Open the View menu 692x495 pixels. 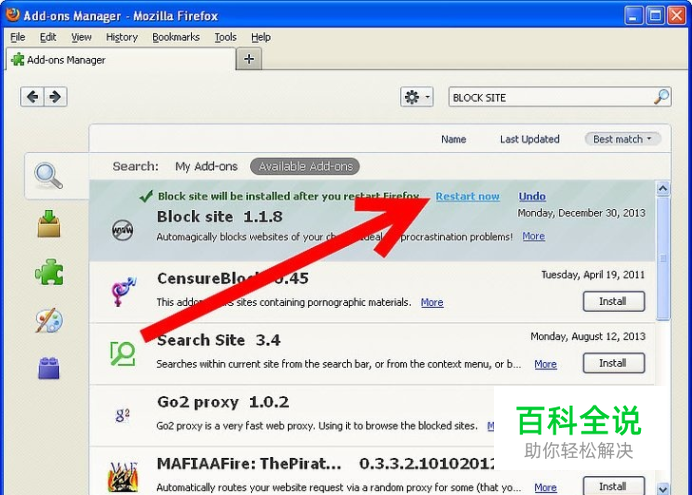click(82, 37)
